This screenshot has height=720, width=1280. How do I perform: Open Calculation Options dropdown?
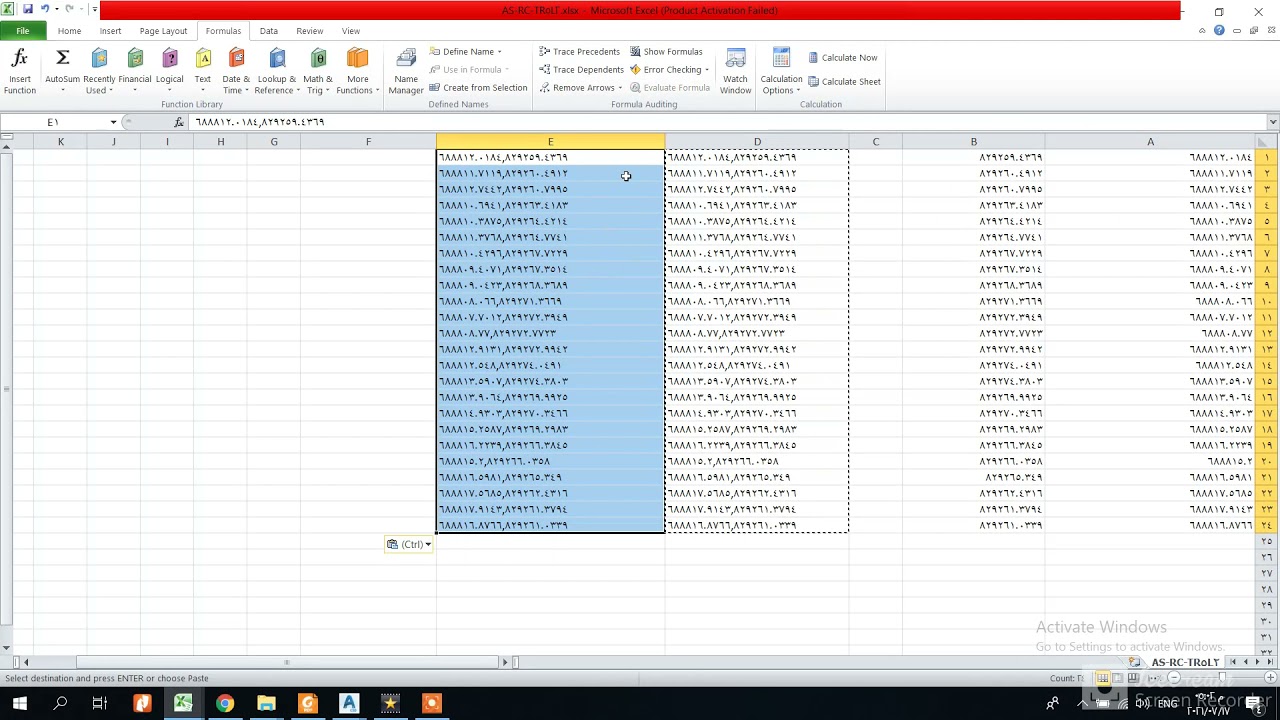pos(781,71)
